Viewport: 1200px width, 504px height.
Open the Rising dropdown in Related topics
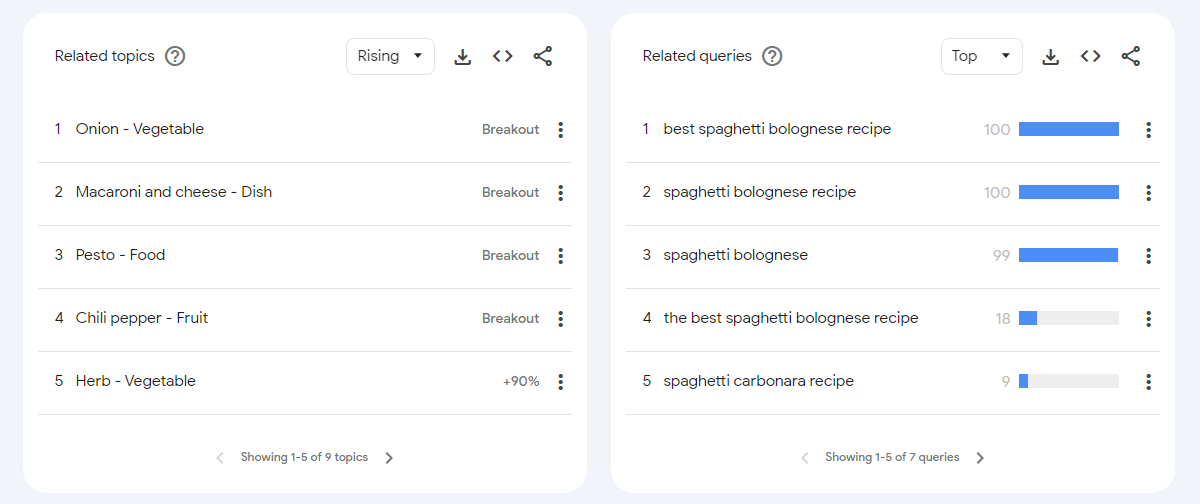click(390, 56)
